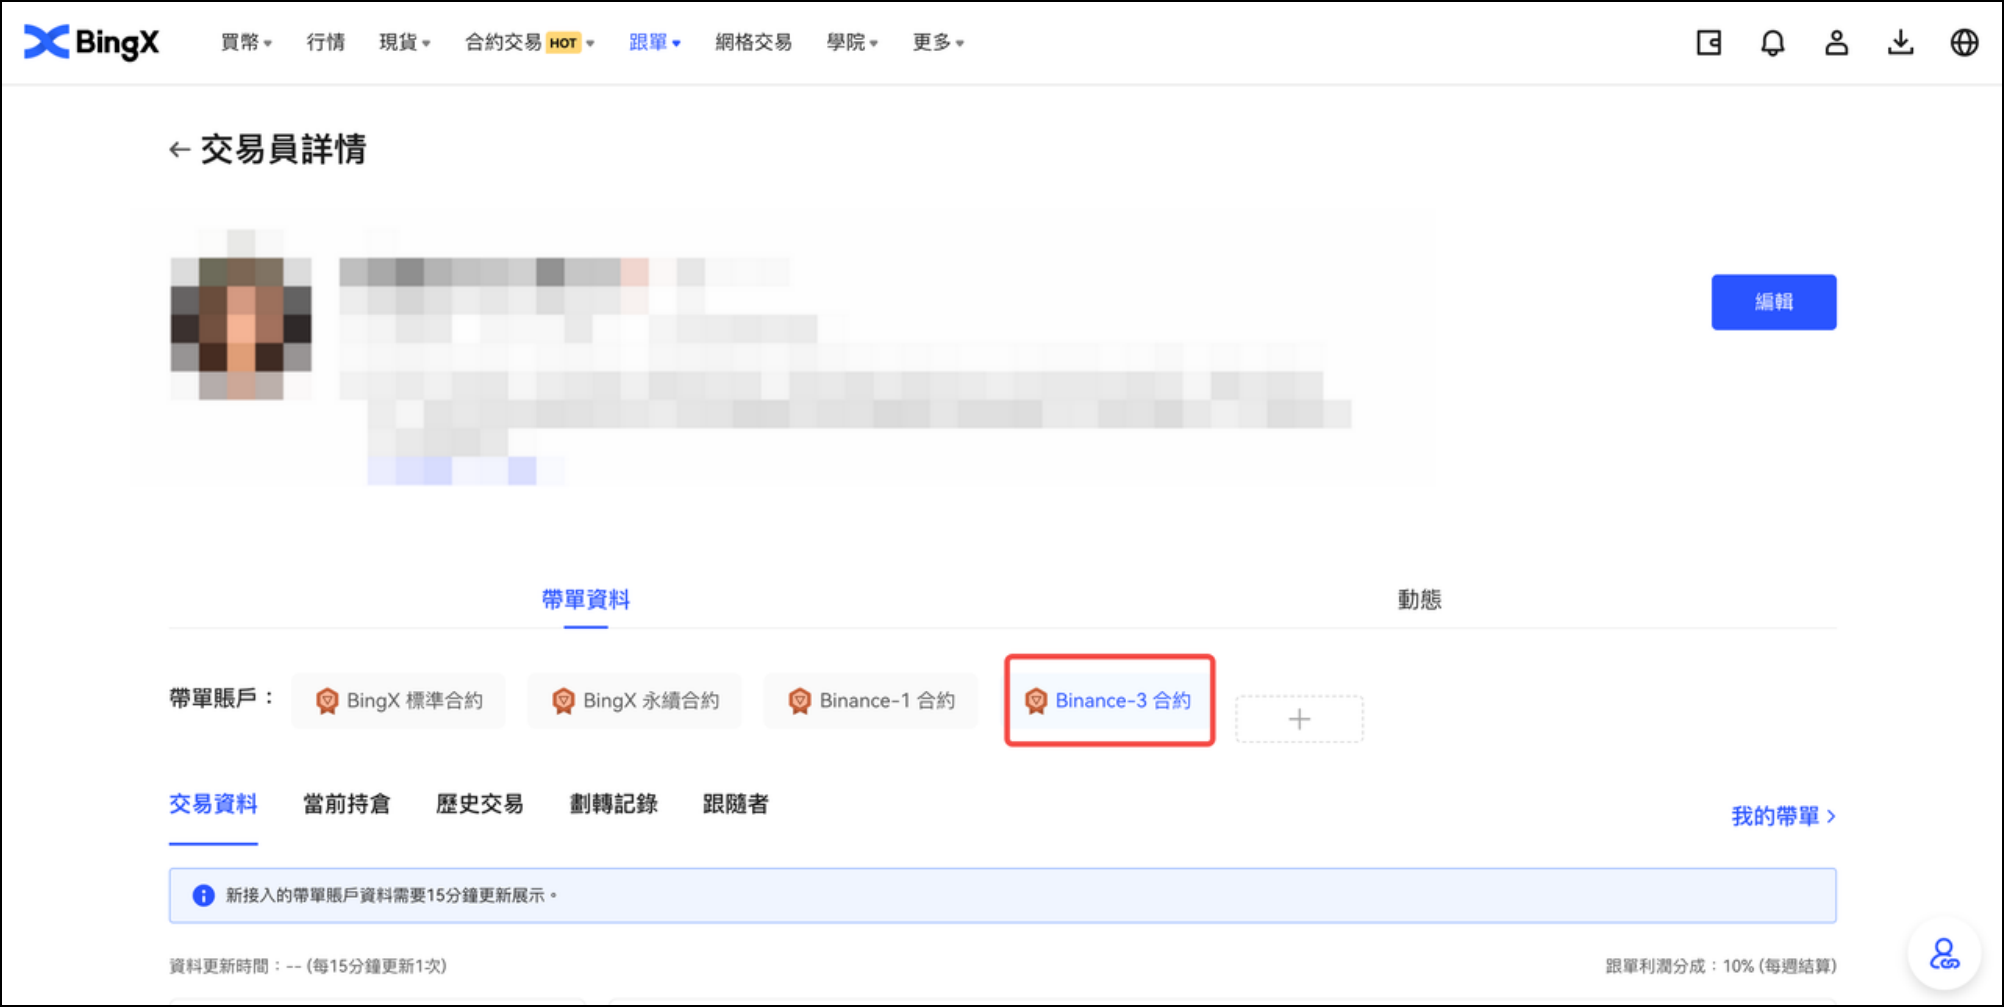The width and height of the screenshot is (2005, 1008).
Task: Open the 當前持倉 sub-tab
Action: pyautogui.click(x=347, y=804)
